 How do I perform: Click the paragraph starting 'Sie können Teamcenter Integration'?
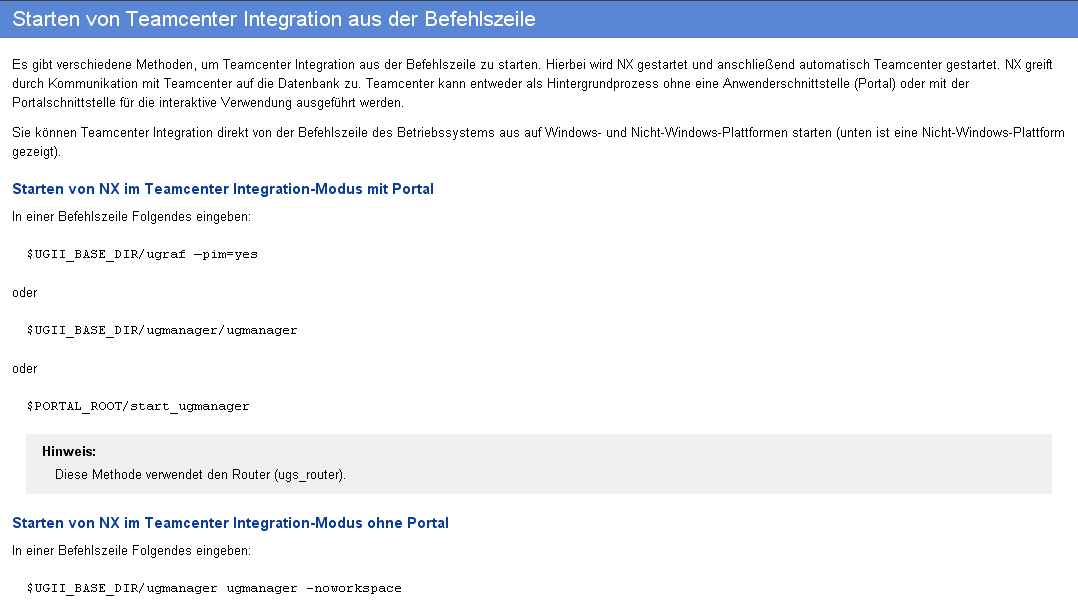(x=538, y=142)
